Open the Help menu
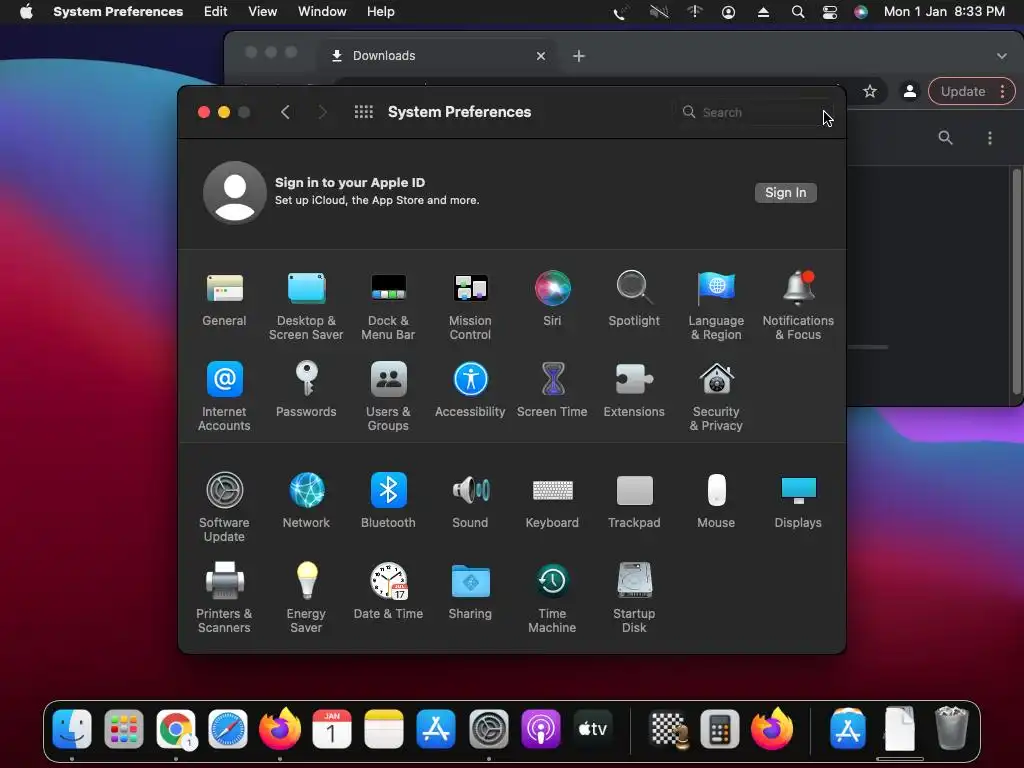 pyautogui.click(x=381, y=12)
